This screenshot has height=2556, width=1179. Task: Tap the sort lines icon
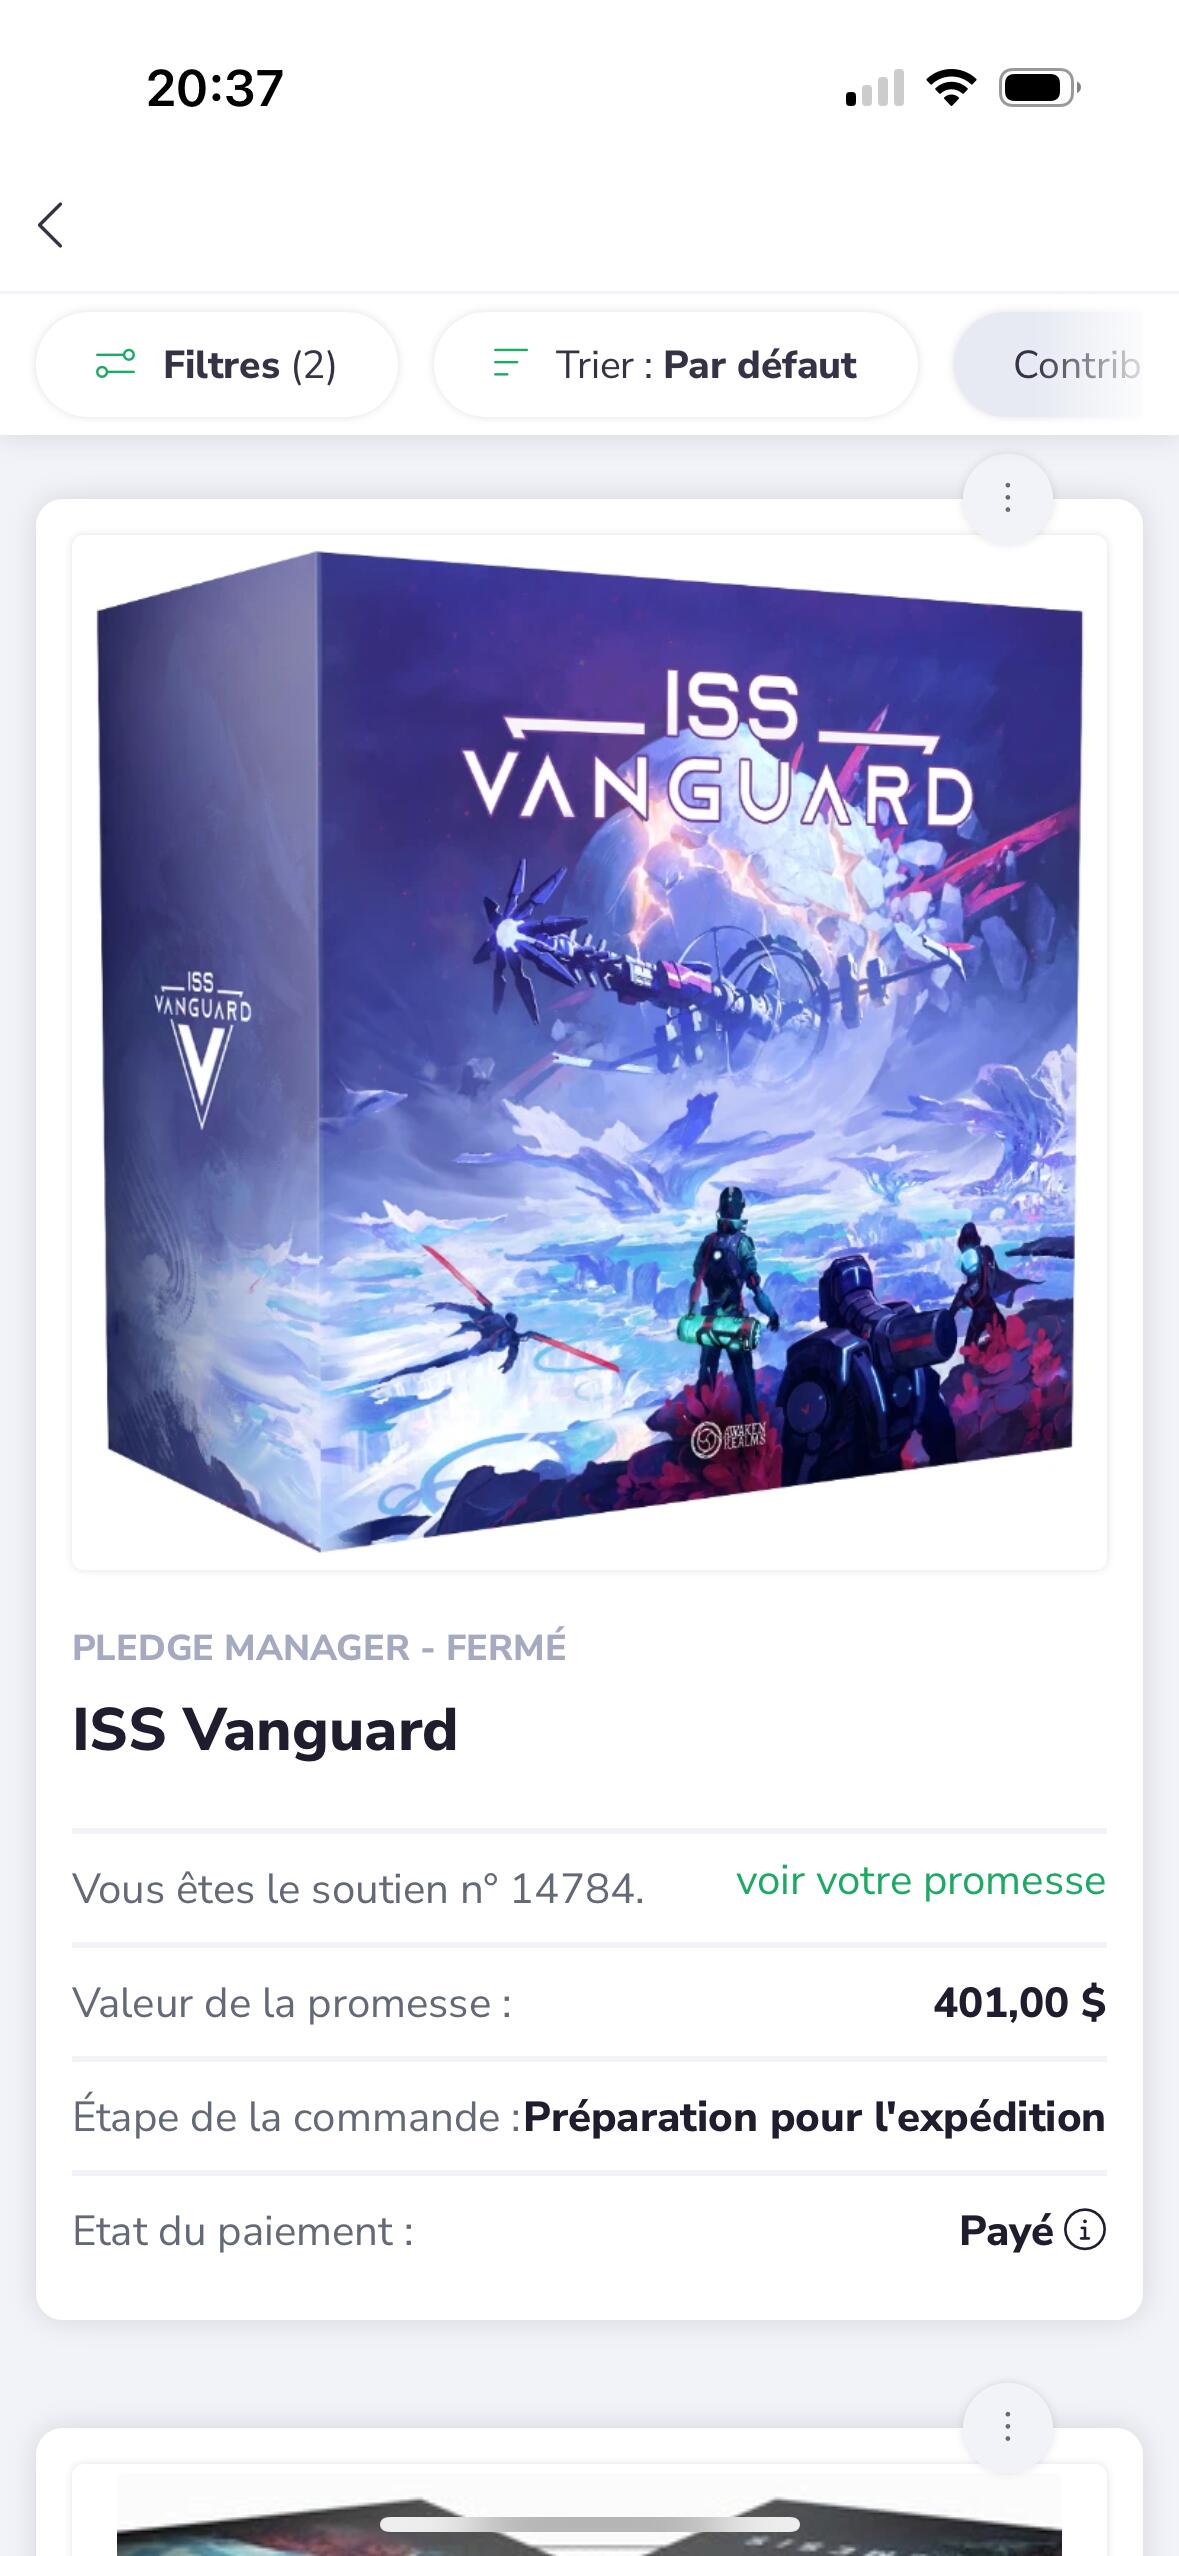510,363
